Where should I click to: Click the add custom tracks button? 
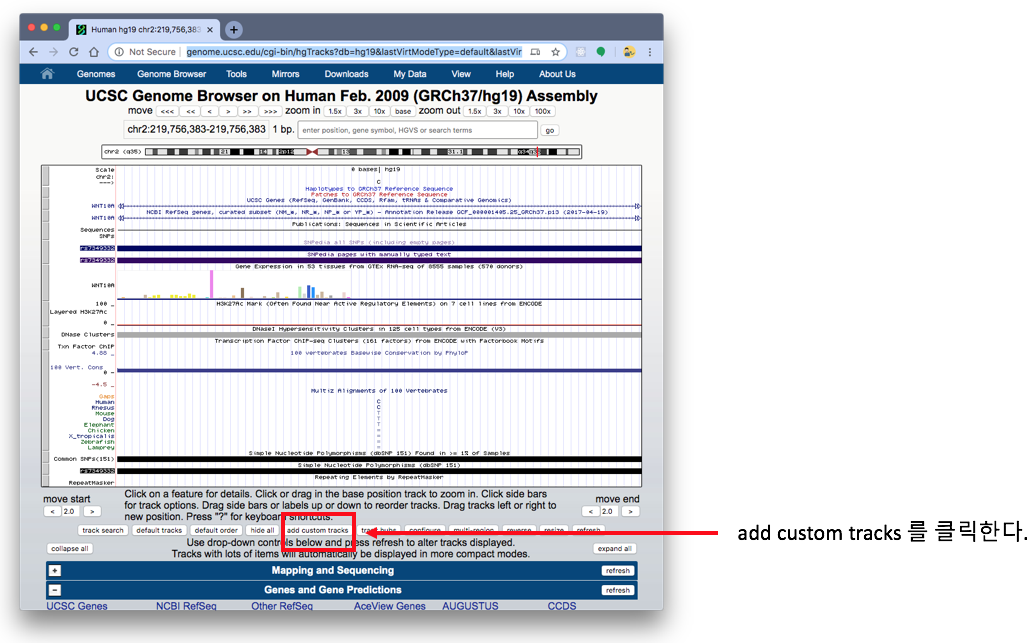pos(317,531)
